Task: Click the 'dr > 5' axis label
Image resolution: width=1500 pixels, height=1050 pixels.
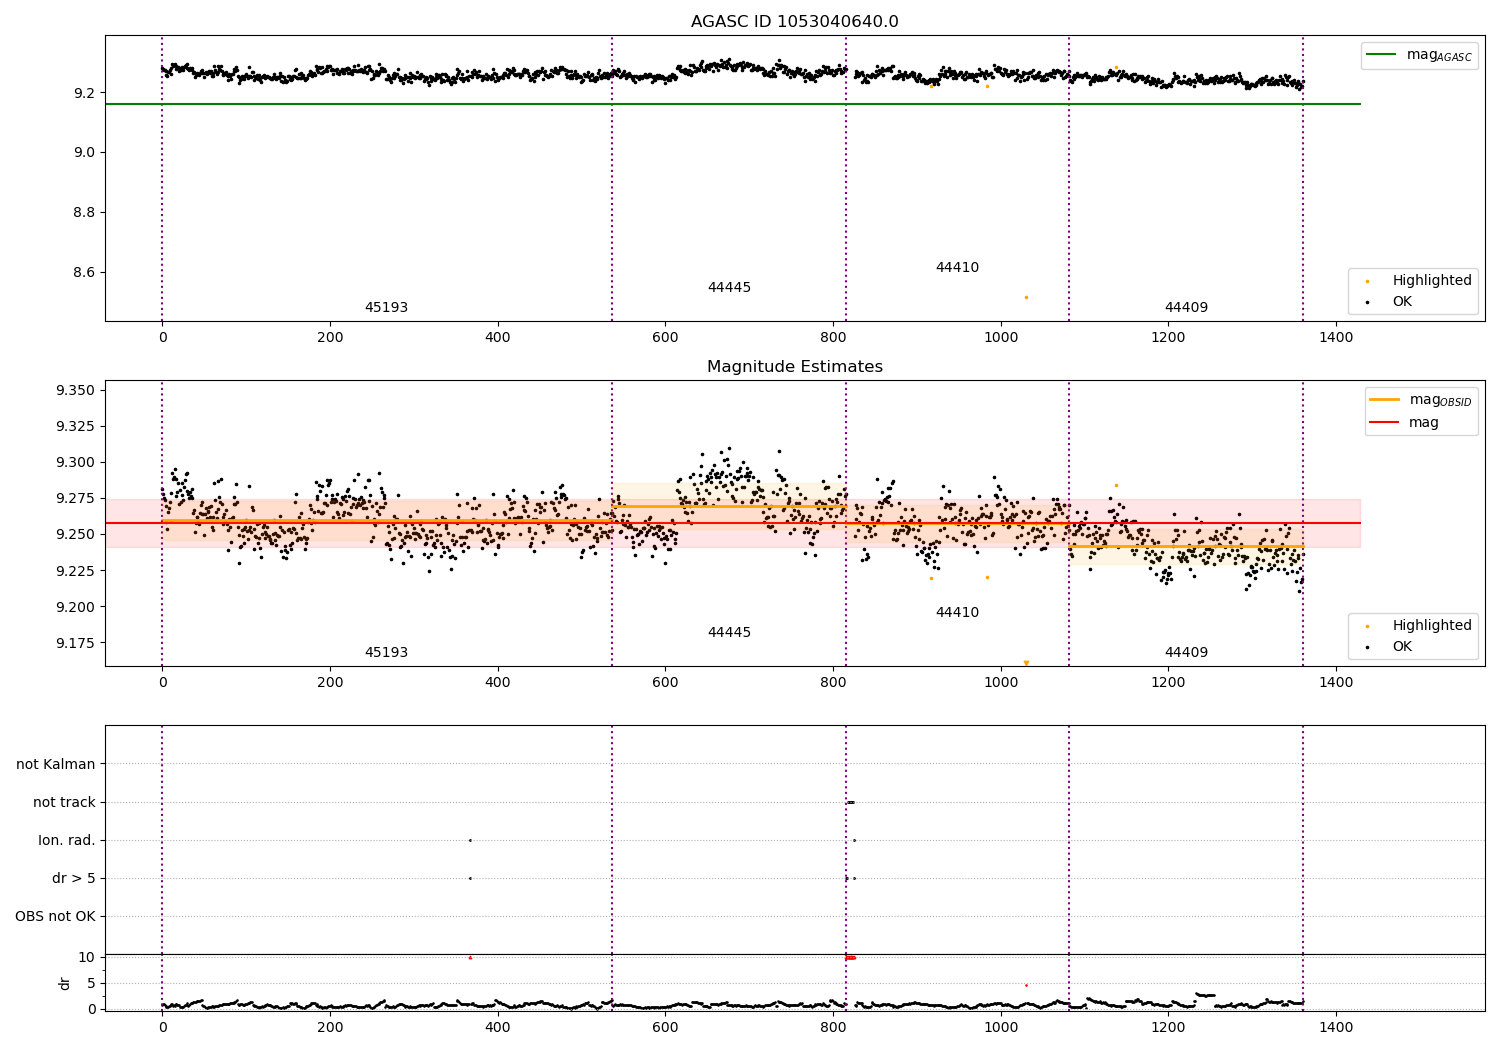Action: click(74, 879)
